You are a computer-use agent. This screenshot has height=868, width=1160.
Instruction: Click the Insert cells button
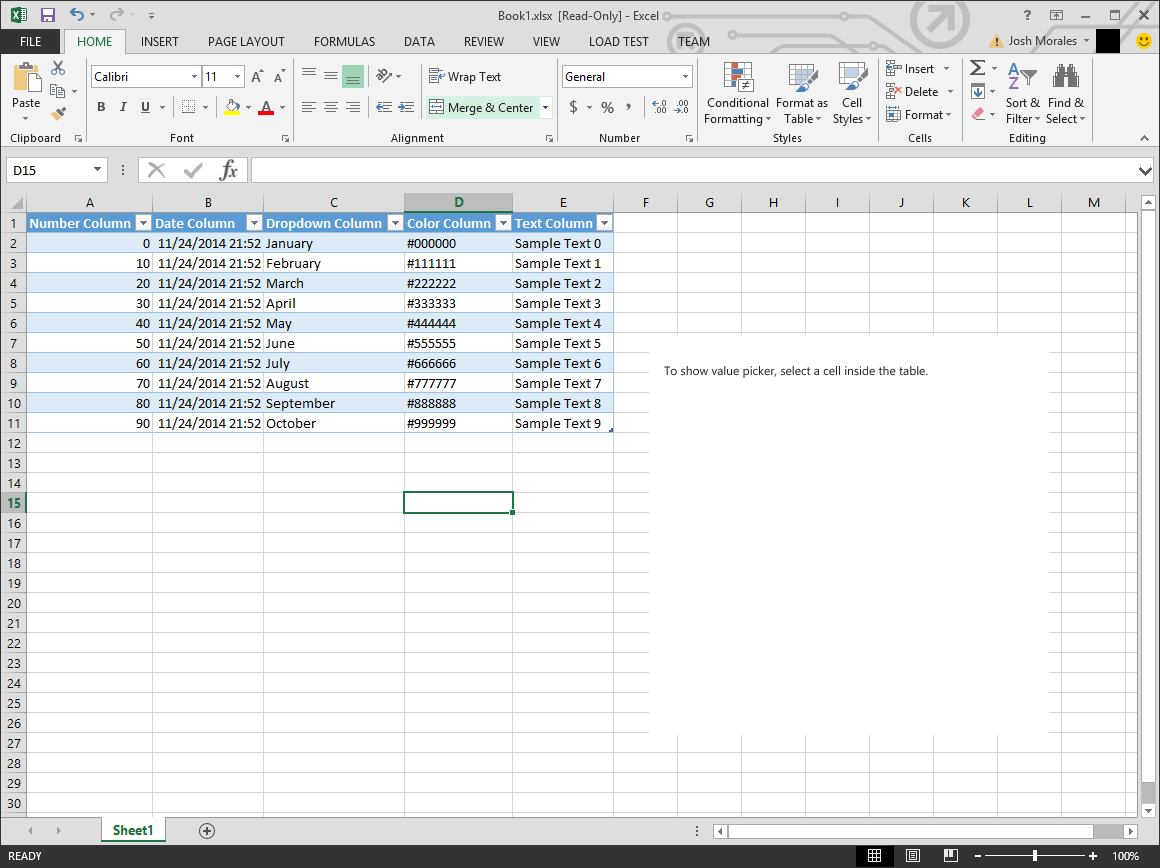tap(912, 68)
